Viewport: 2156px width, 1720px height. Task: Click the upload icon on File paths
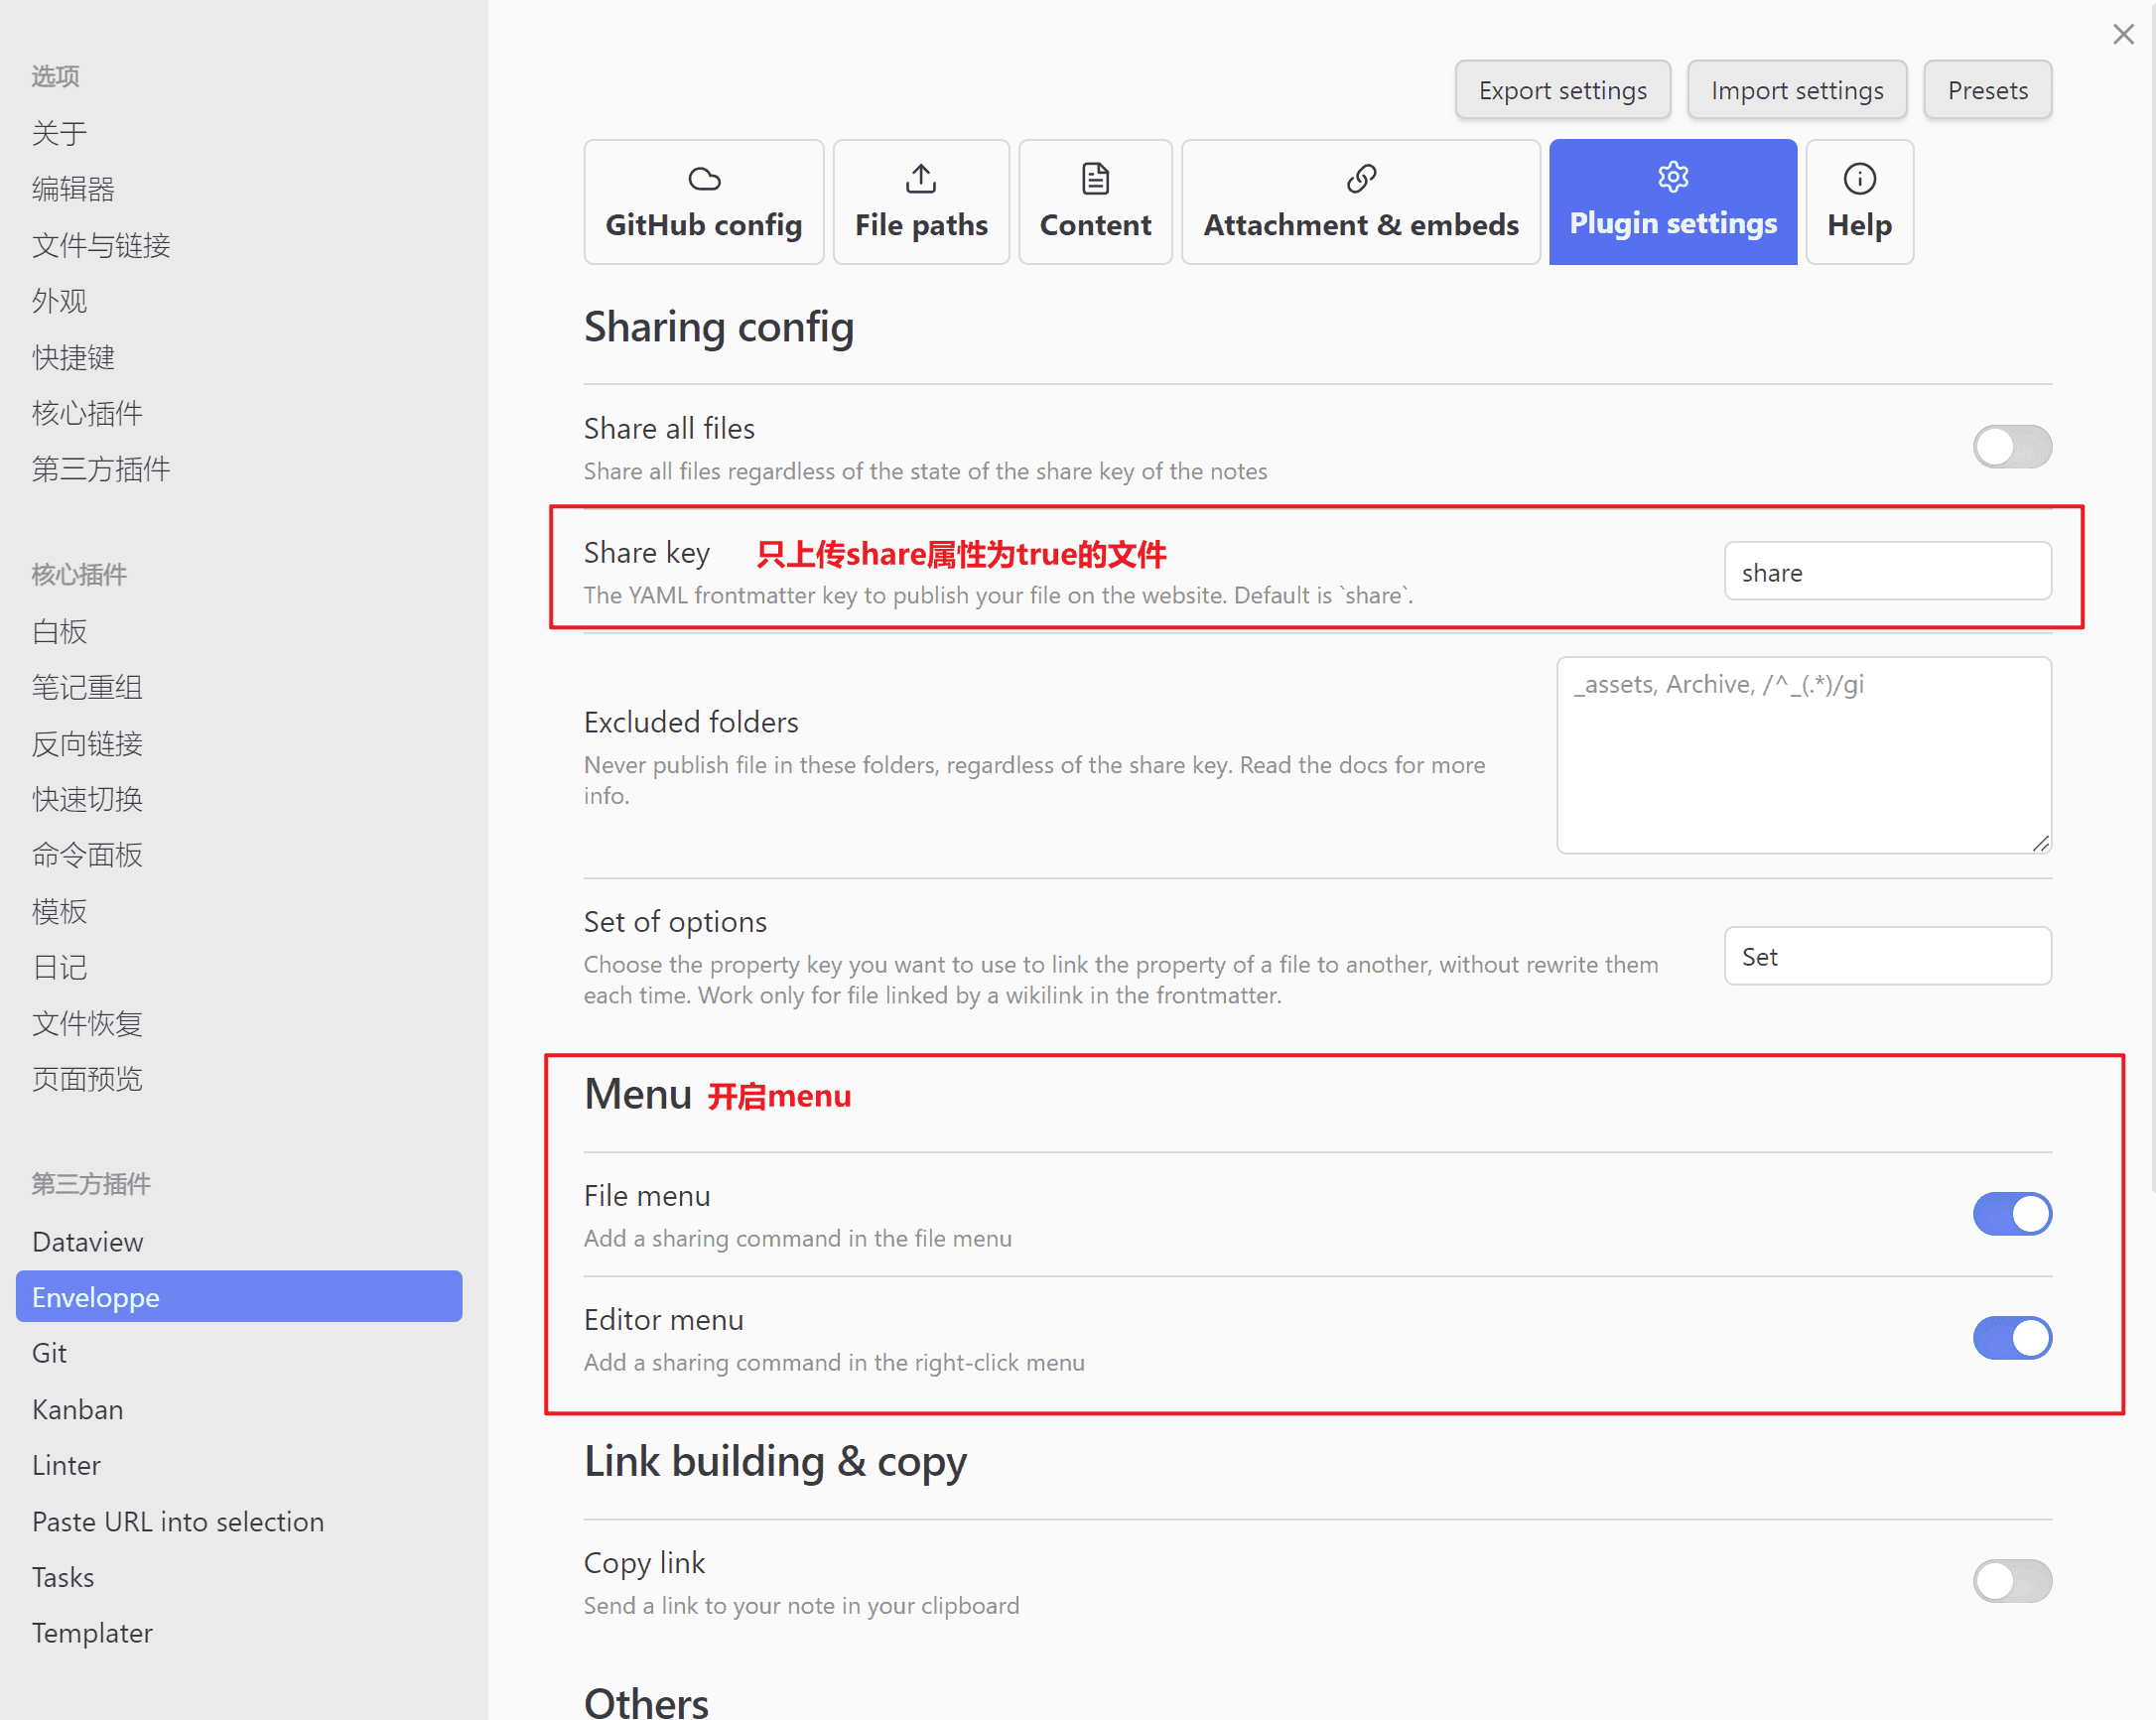(920, 179)
